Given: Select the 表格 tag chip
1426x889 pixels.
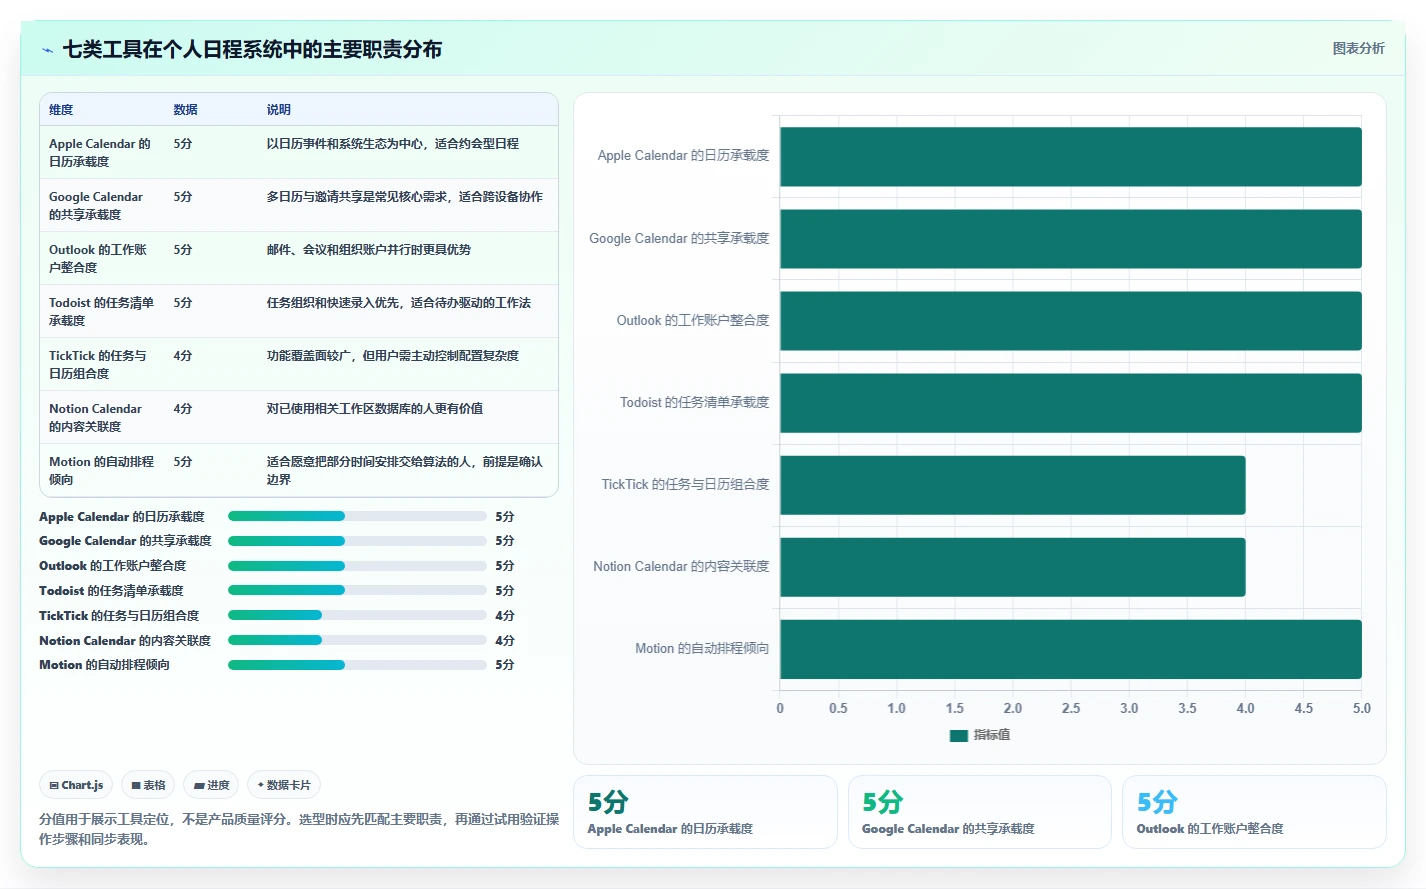Looking at the screenshot, I should pos(148,785).
